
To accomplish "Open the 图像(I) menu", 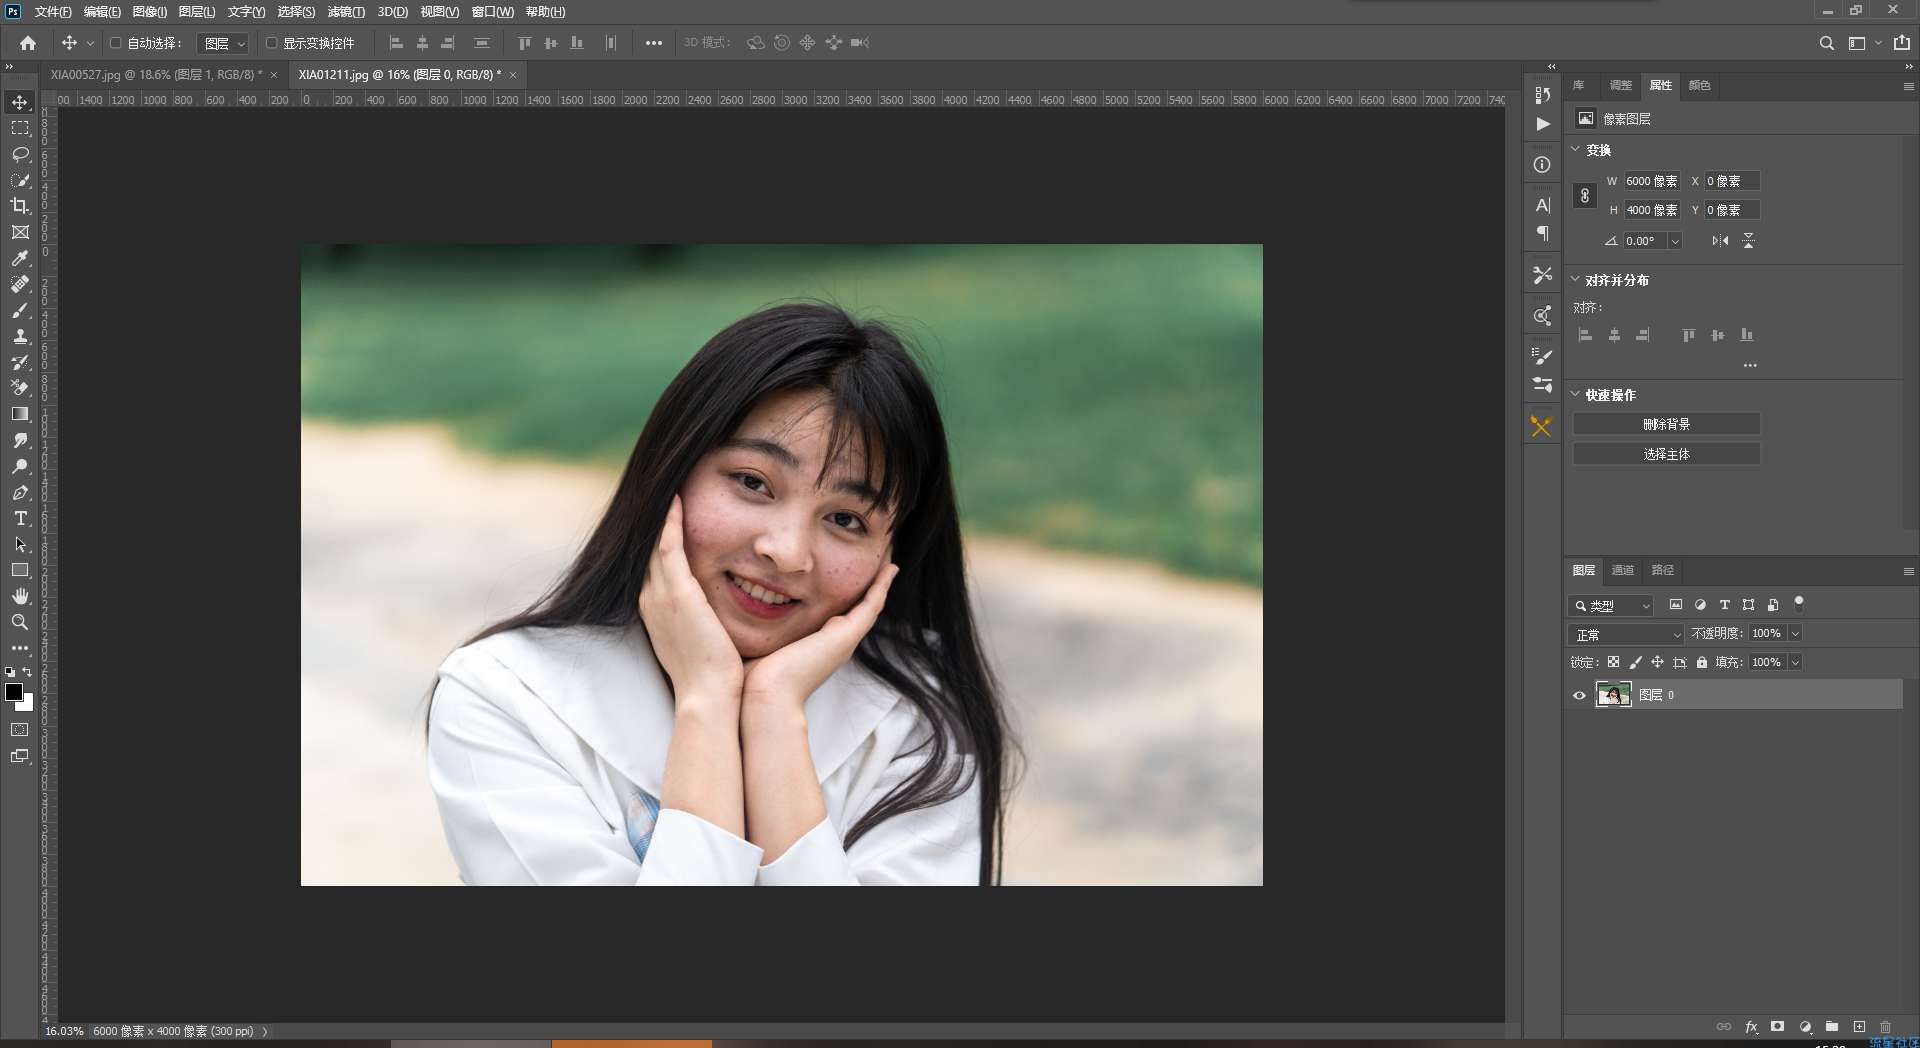I will 150,12.
